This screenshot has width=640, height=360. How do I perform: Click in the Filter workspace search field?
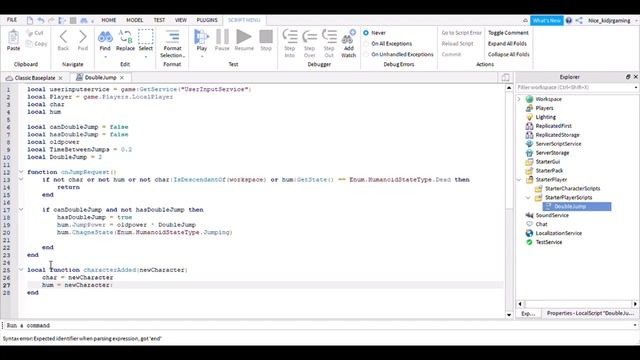[x=576, y=87]
